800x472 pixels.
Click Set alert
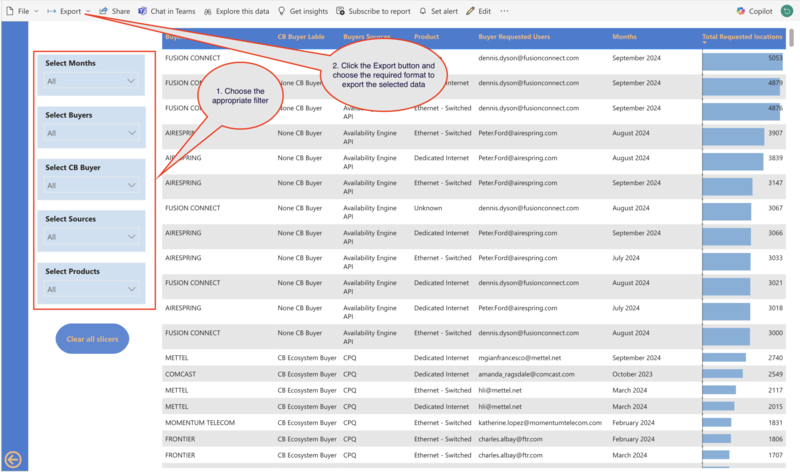click(x=438, y=11)
